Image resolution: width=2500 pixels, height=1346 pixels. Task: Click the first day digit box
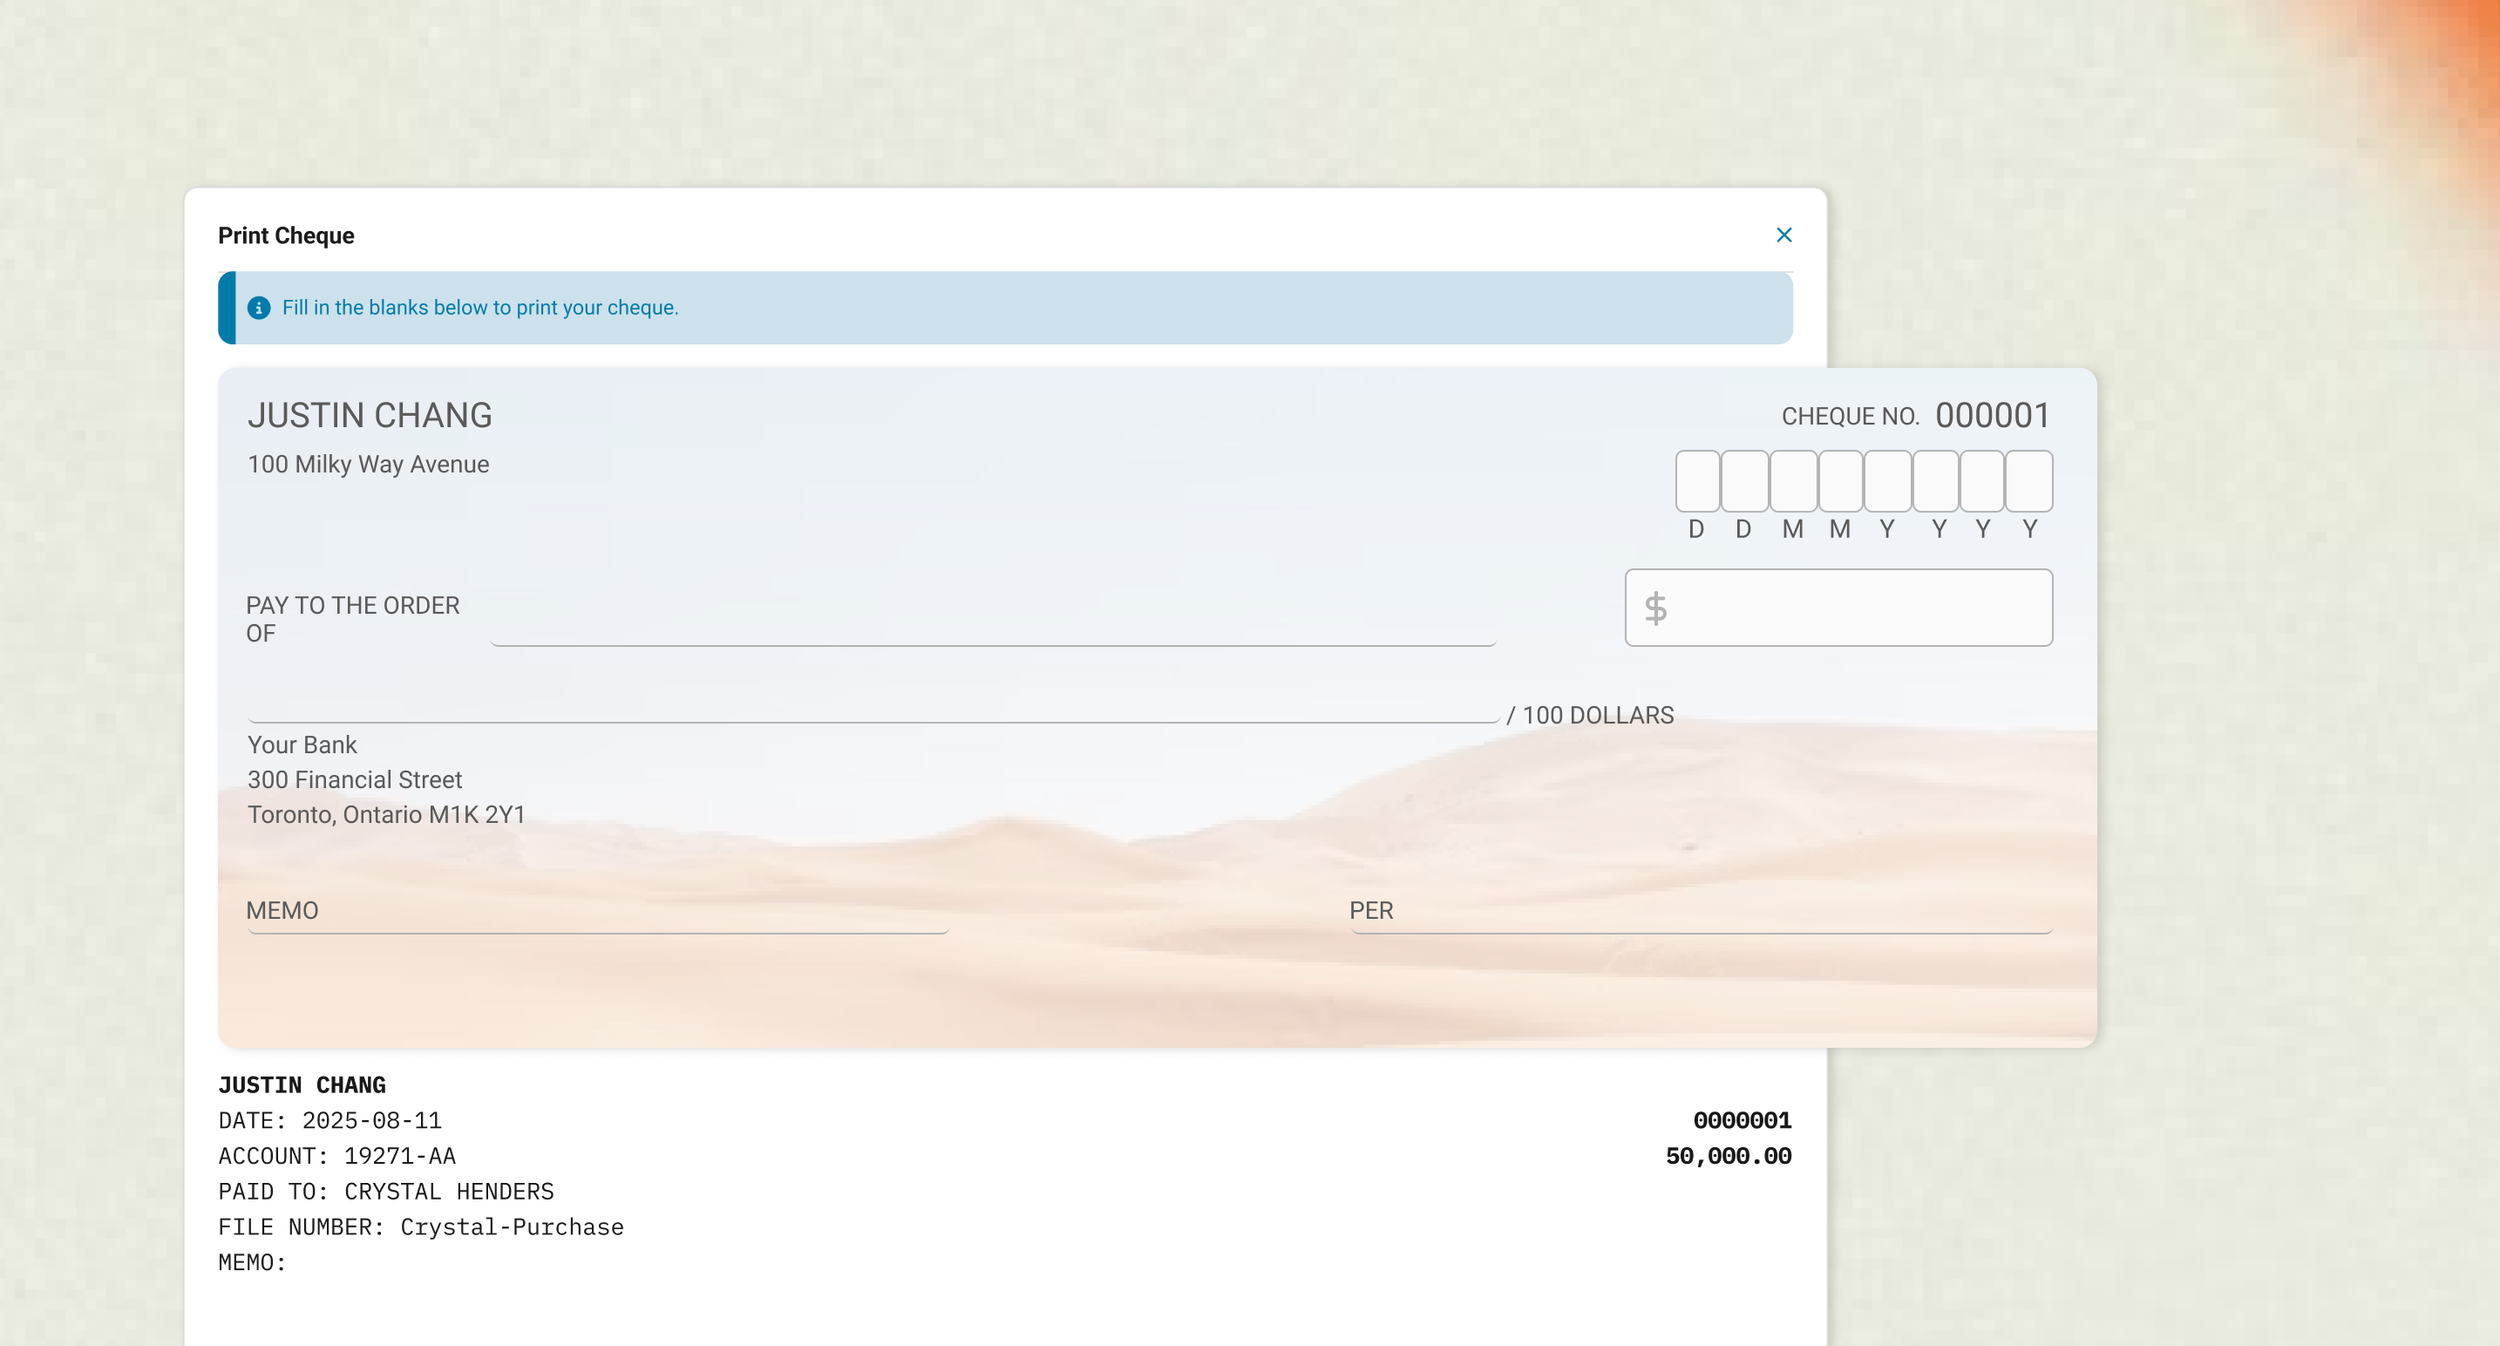[1697, 481]
